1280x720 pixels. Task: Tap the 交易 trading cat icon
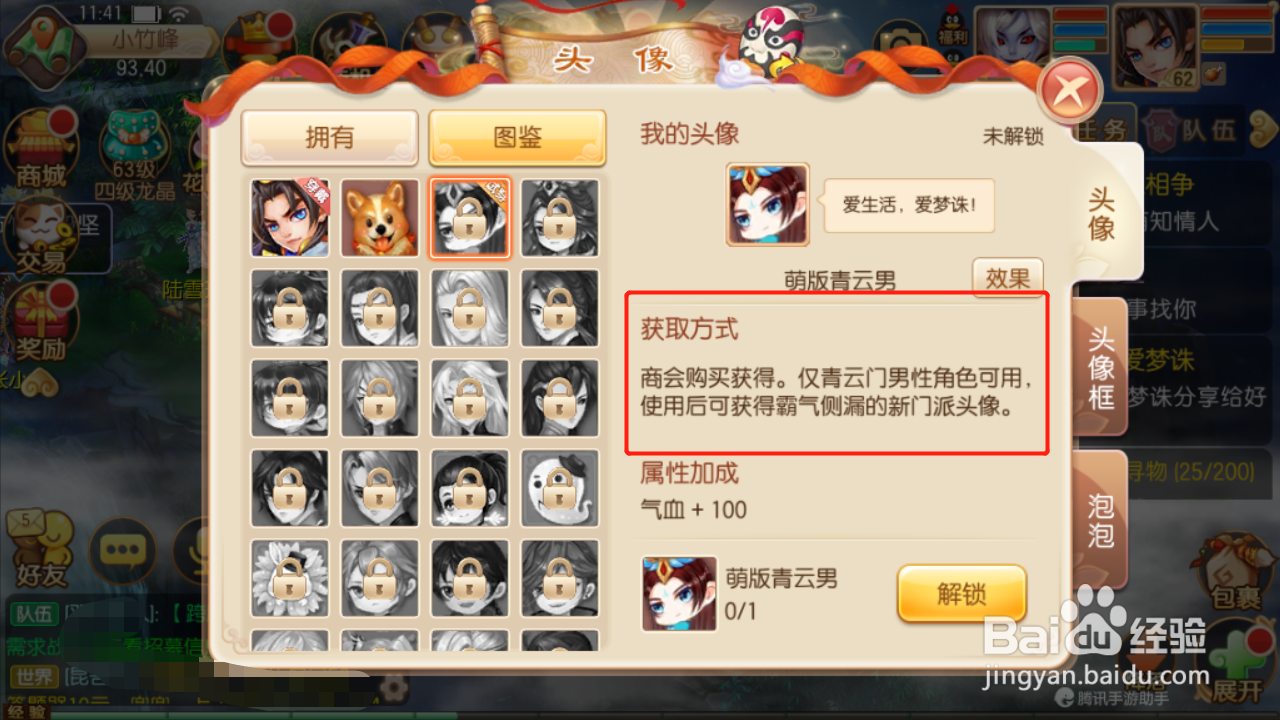pyautogui.click(x=40, y=238)
